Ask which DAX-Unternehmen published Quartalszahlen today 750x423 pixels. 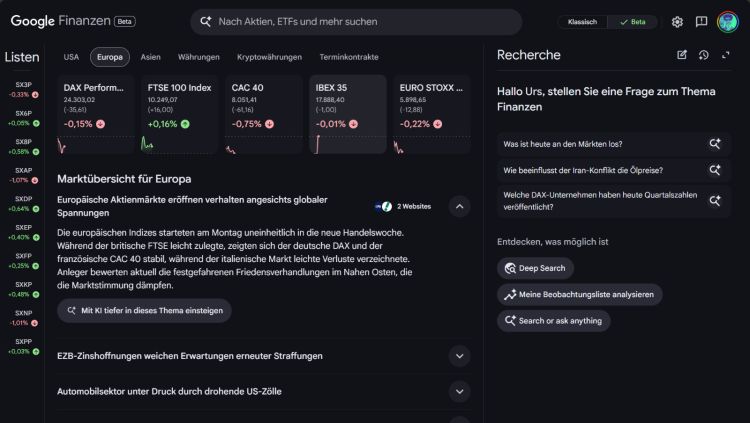(x=614, y=201)
